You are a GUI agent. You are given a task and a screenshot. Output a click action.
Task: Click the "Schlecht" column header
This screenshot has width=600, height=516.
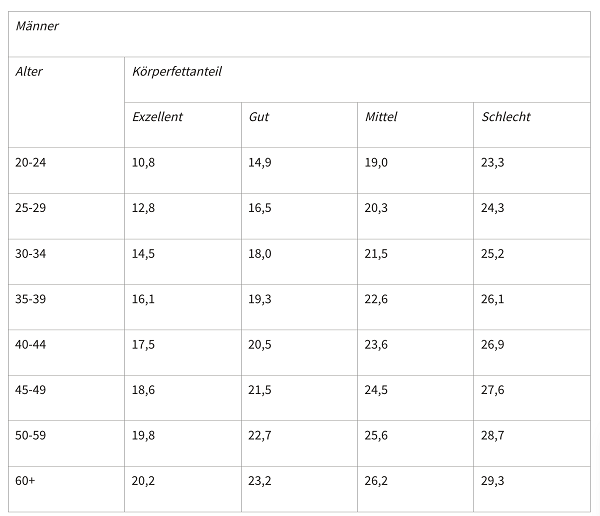(x=506, y=117)
